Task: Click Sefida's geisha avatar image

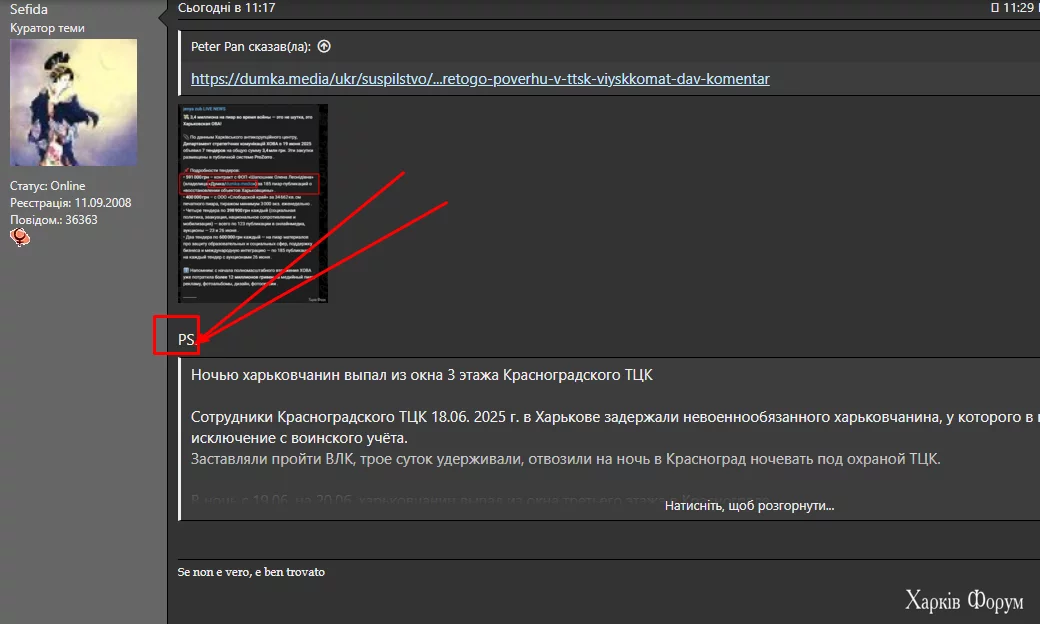Action: [x=74, y=102]
